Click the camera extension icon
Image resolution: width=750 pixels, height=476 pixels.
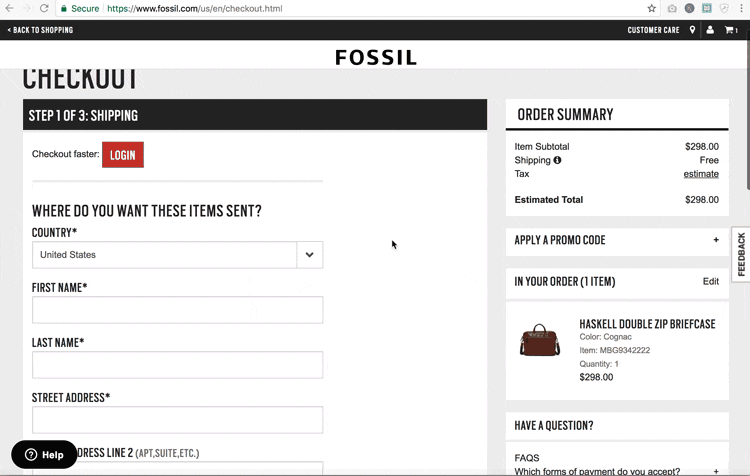pos(672,8)
